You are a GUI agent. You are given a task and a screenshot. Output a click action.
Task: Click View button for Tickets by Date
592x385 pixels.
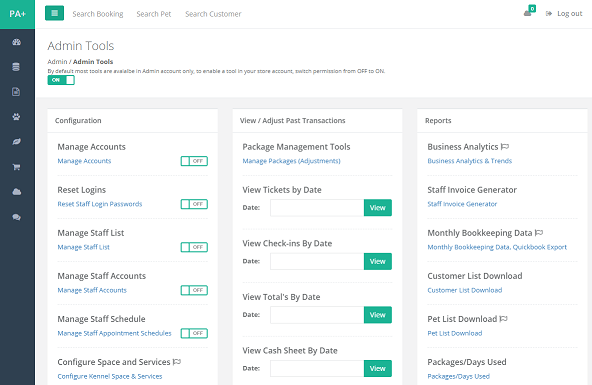378,208
